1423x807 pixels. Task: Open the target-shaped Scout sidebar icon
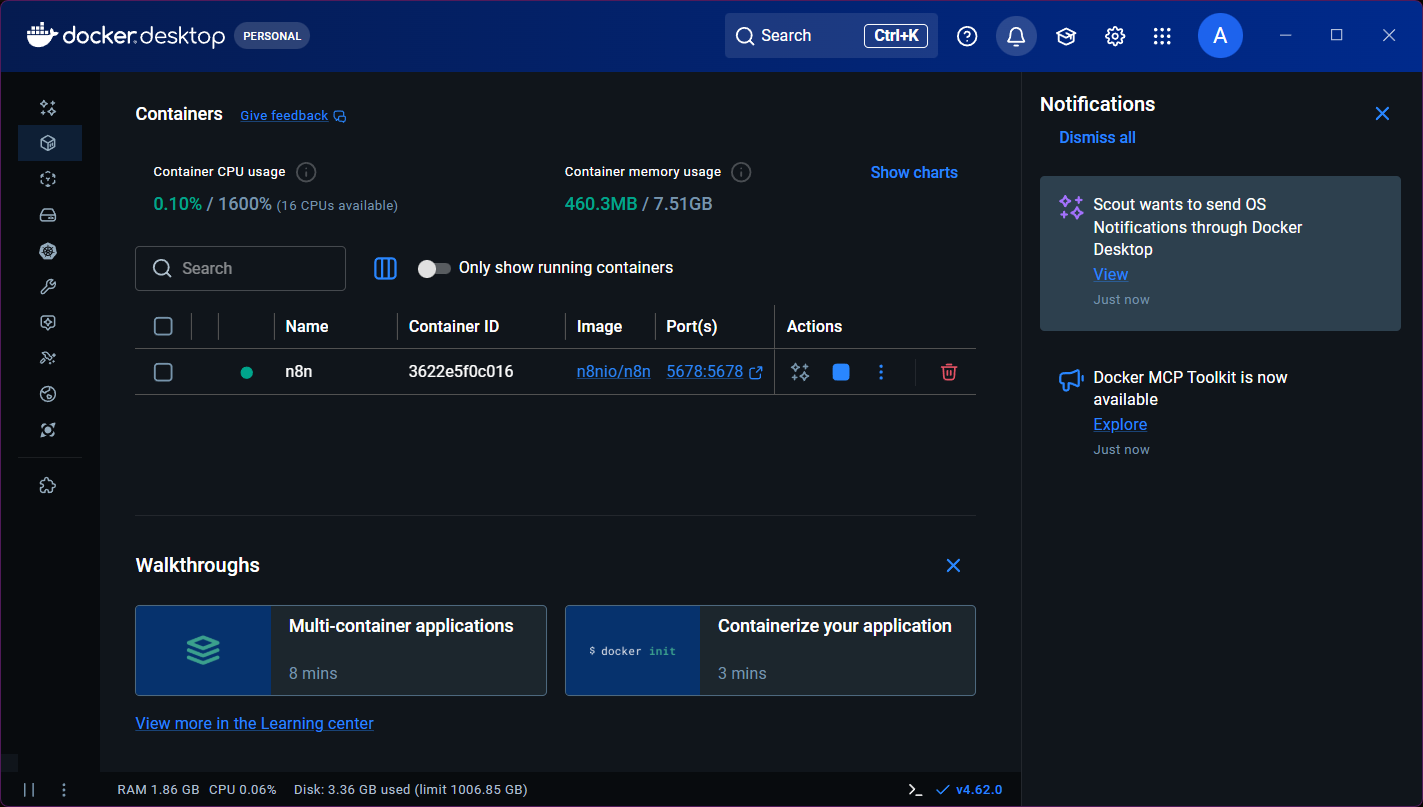48,430
